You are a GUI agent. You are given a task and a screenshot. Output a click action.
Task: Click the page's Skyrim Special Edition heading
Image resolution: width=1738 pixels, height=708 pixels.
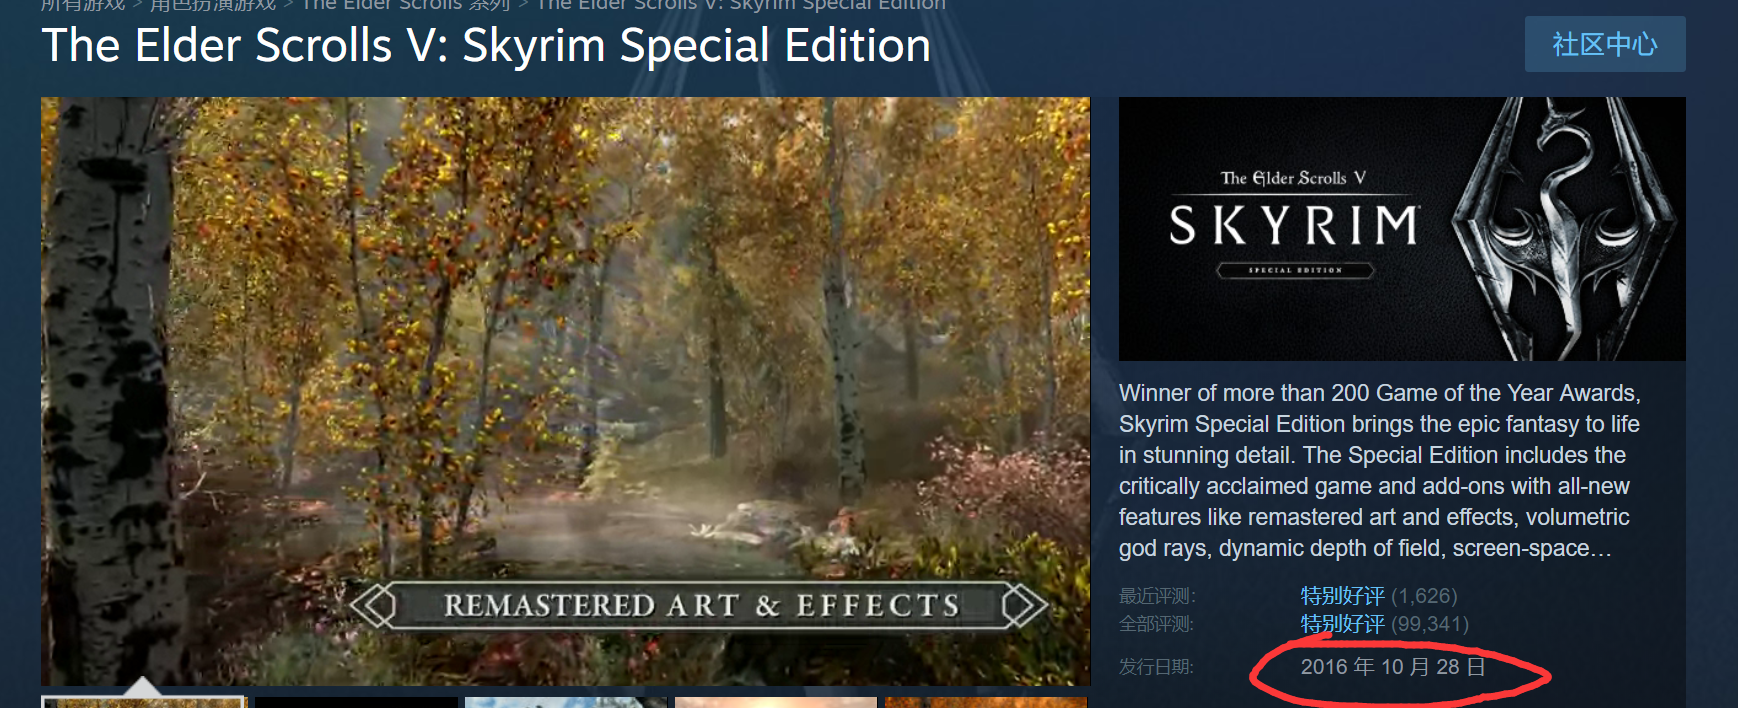486,46
